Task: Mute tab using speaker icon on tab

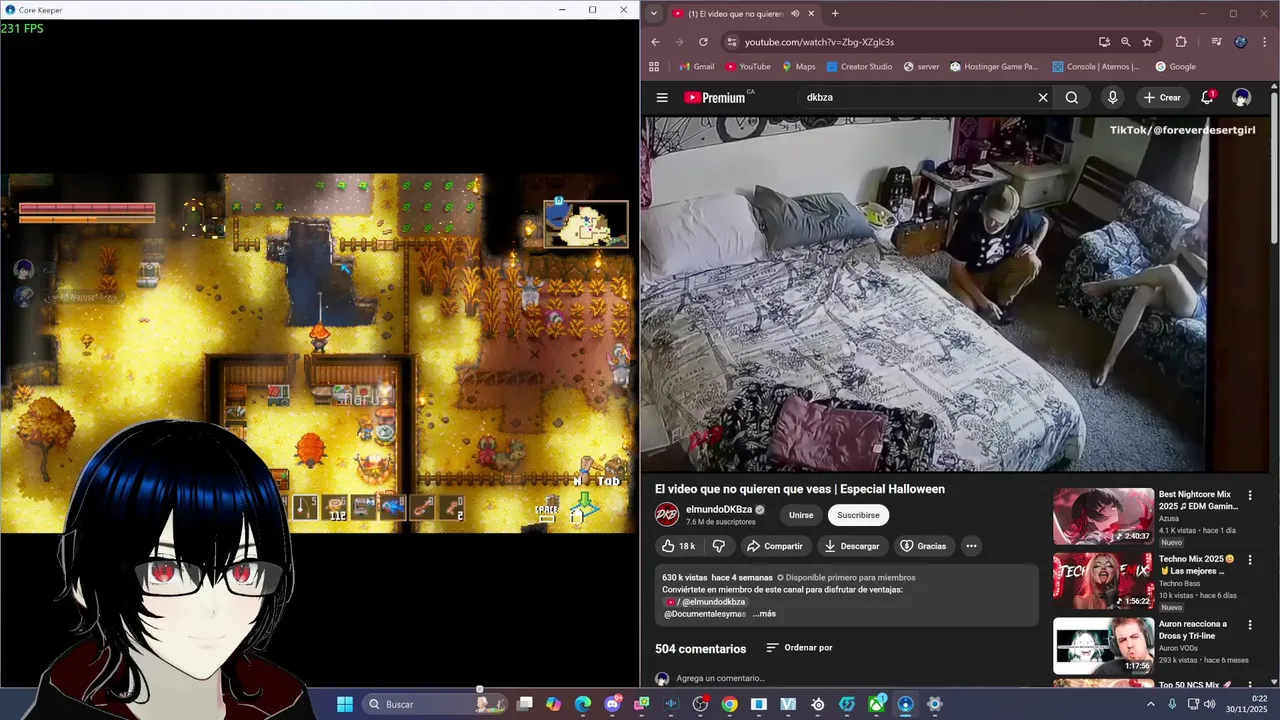Action: click(x=794, y=13)
